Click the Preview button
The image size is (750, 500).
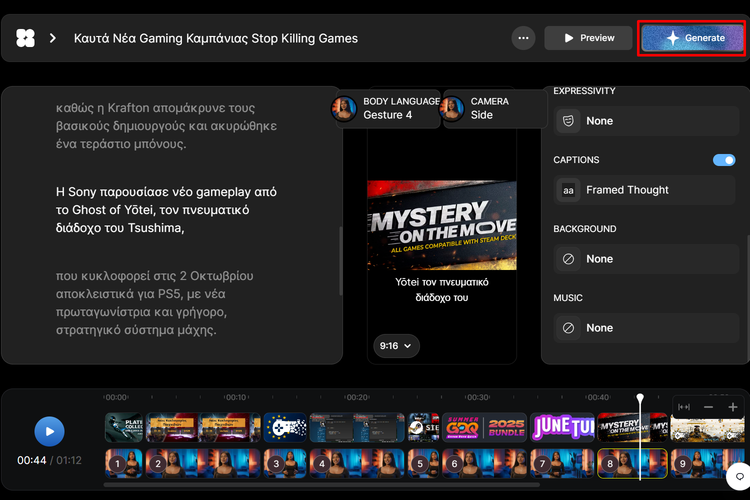(588, 38)
